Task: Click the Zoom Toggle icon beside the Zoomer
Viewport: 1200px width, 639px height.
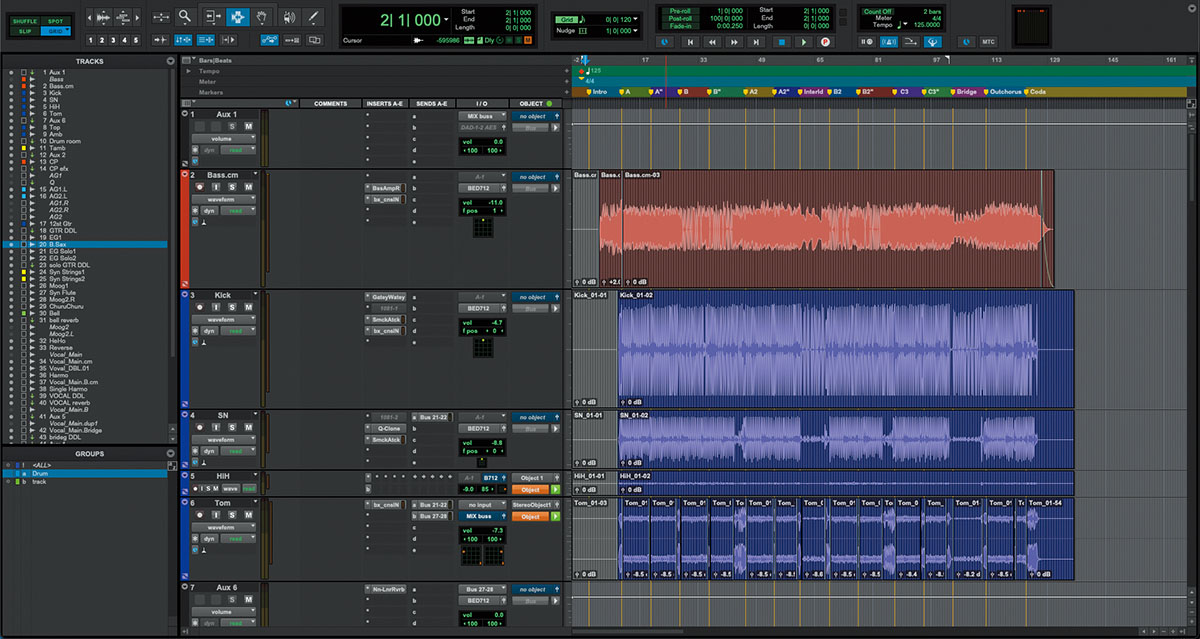Action: tap(161, 17)
